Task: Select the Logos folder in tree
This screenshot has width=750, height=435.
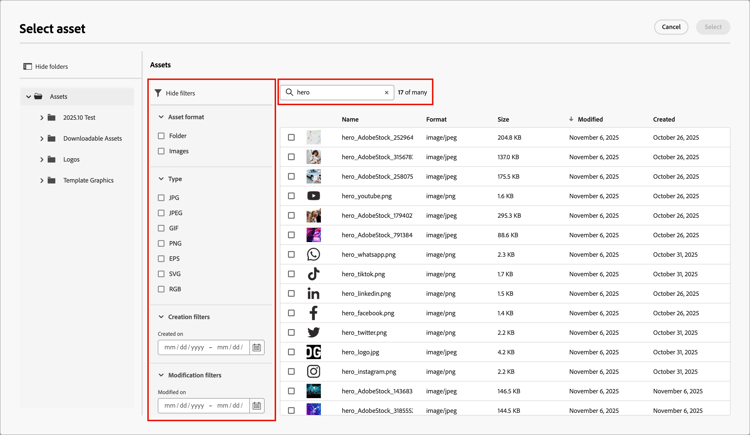Action: point(71,159)
